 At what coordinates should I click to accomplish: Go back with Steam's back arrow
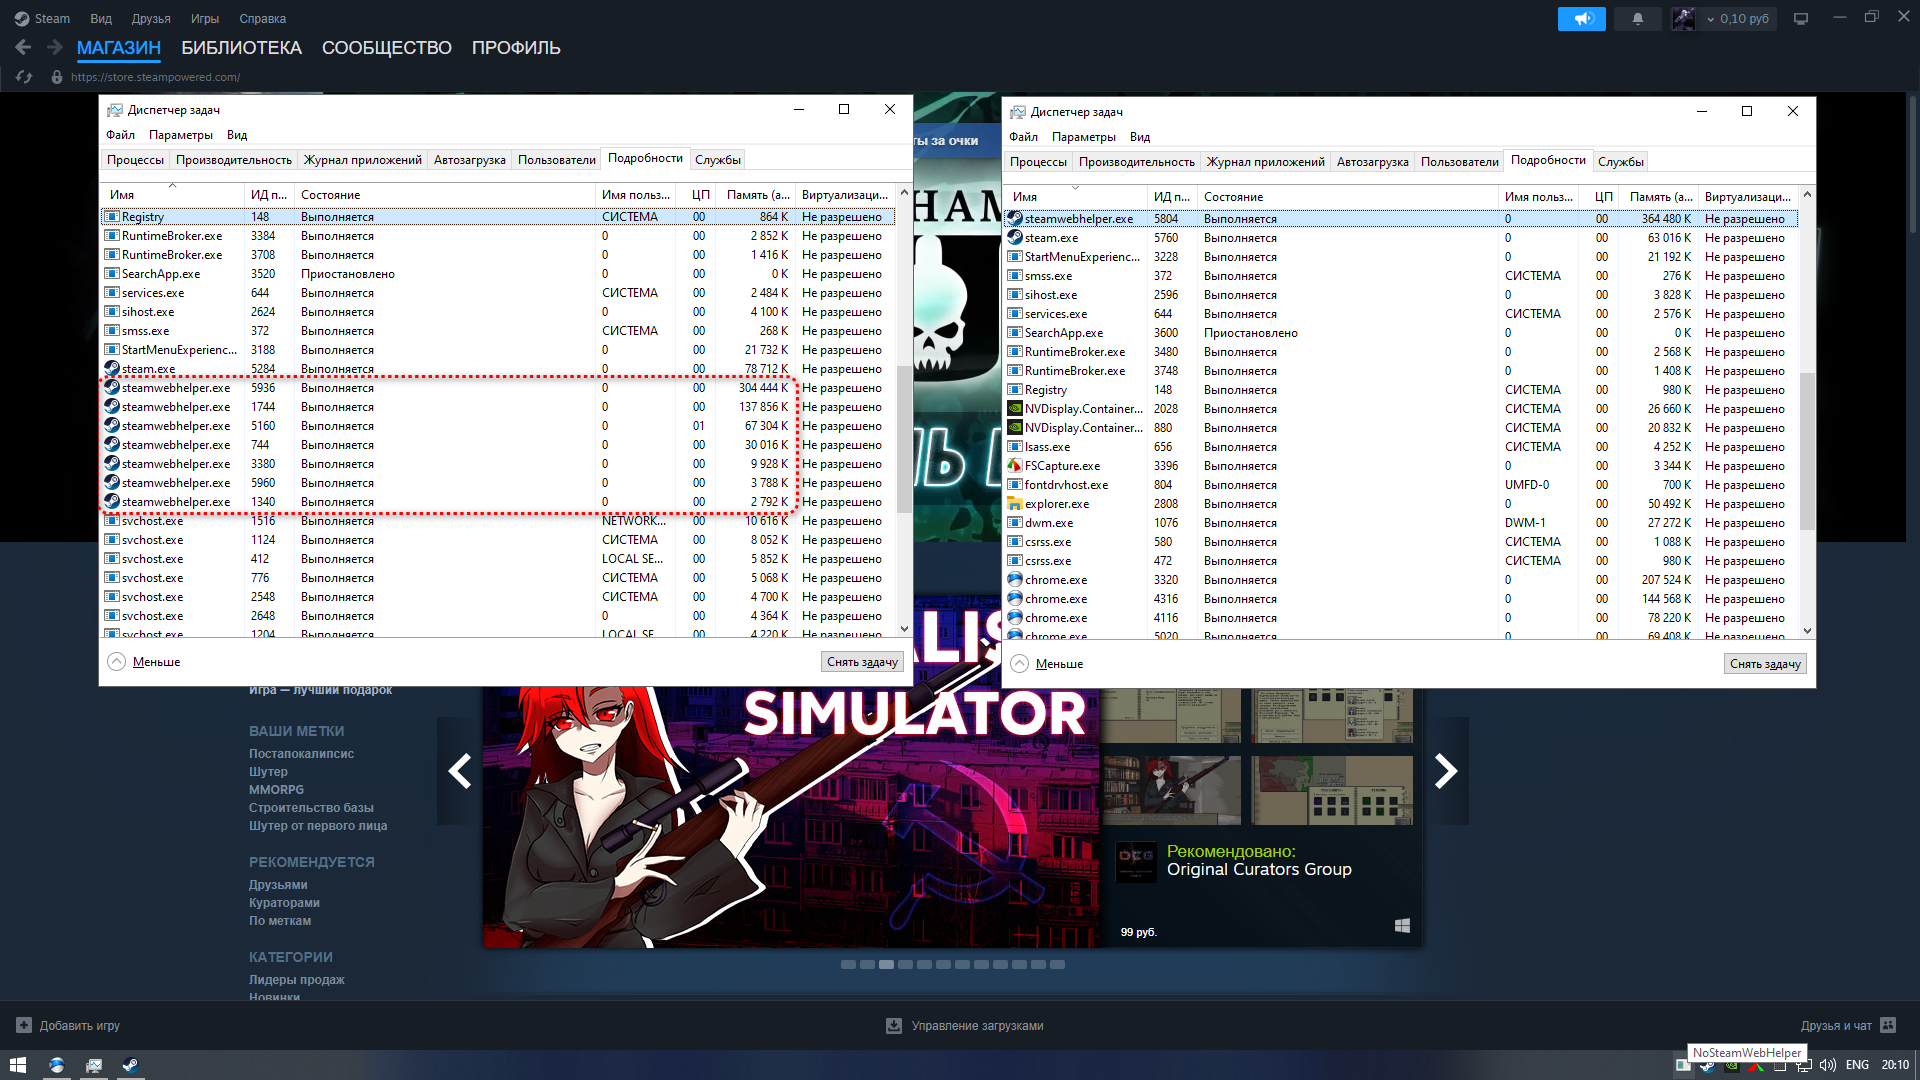coord(23,47)
